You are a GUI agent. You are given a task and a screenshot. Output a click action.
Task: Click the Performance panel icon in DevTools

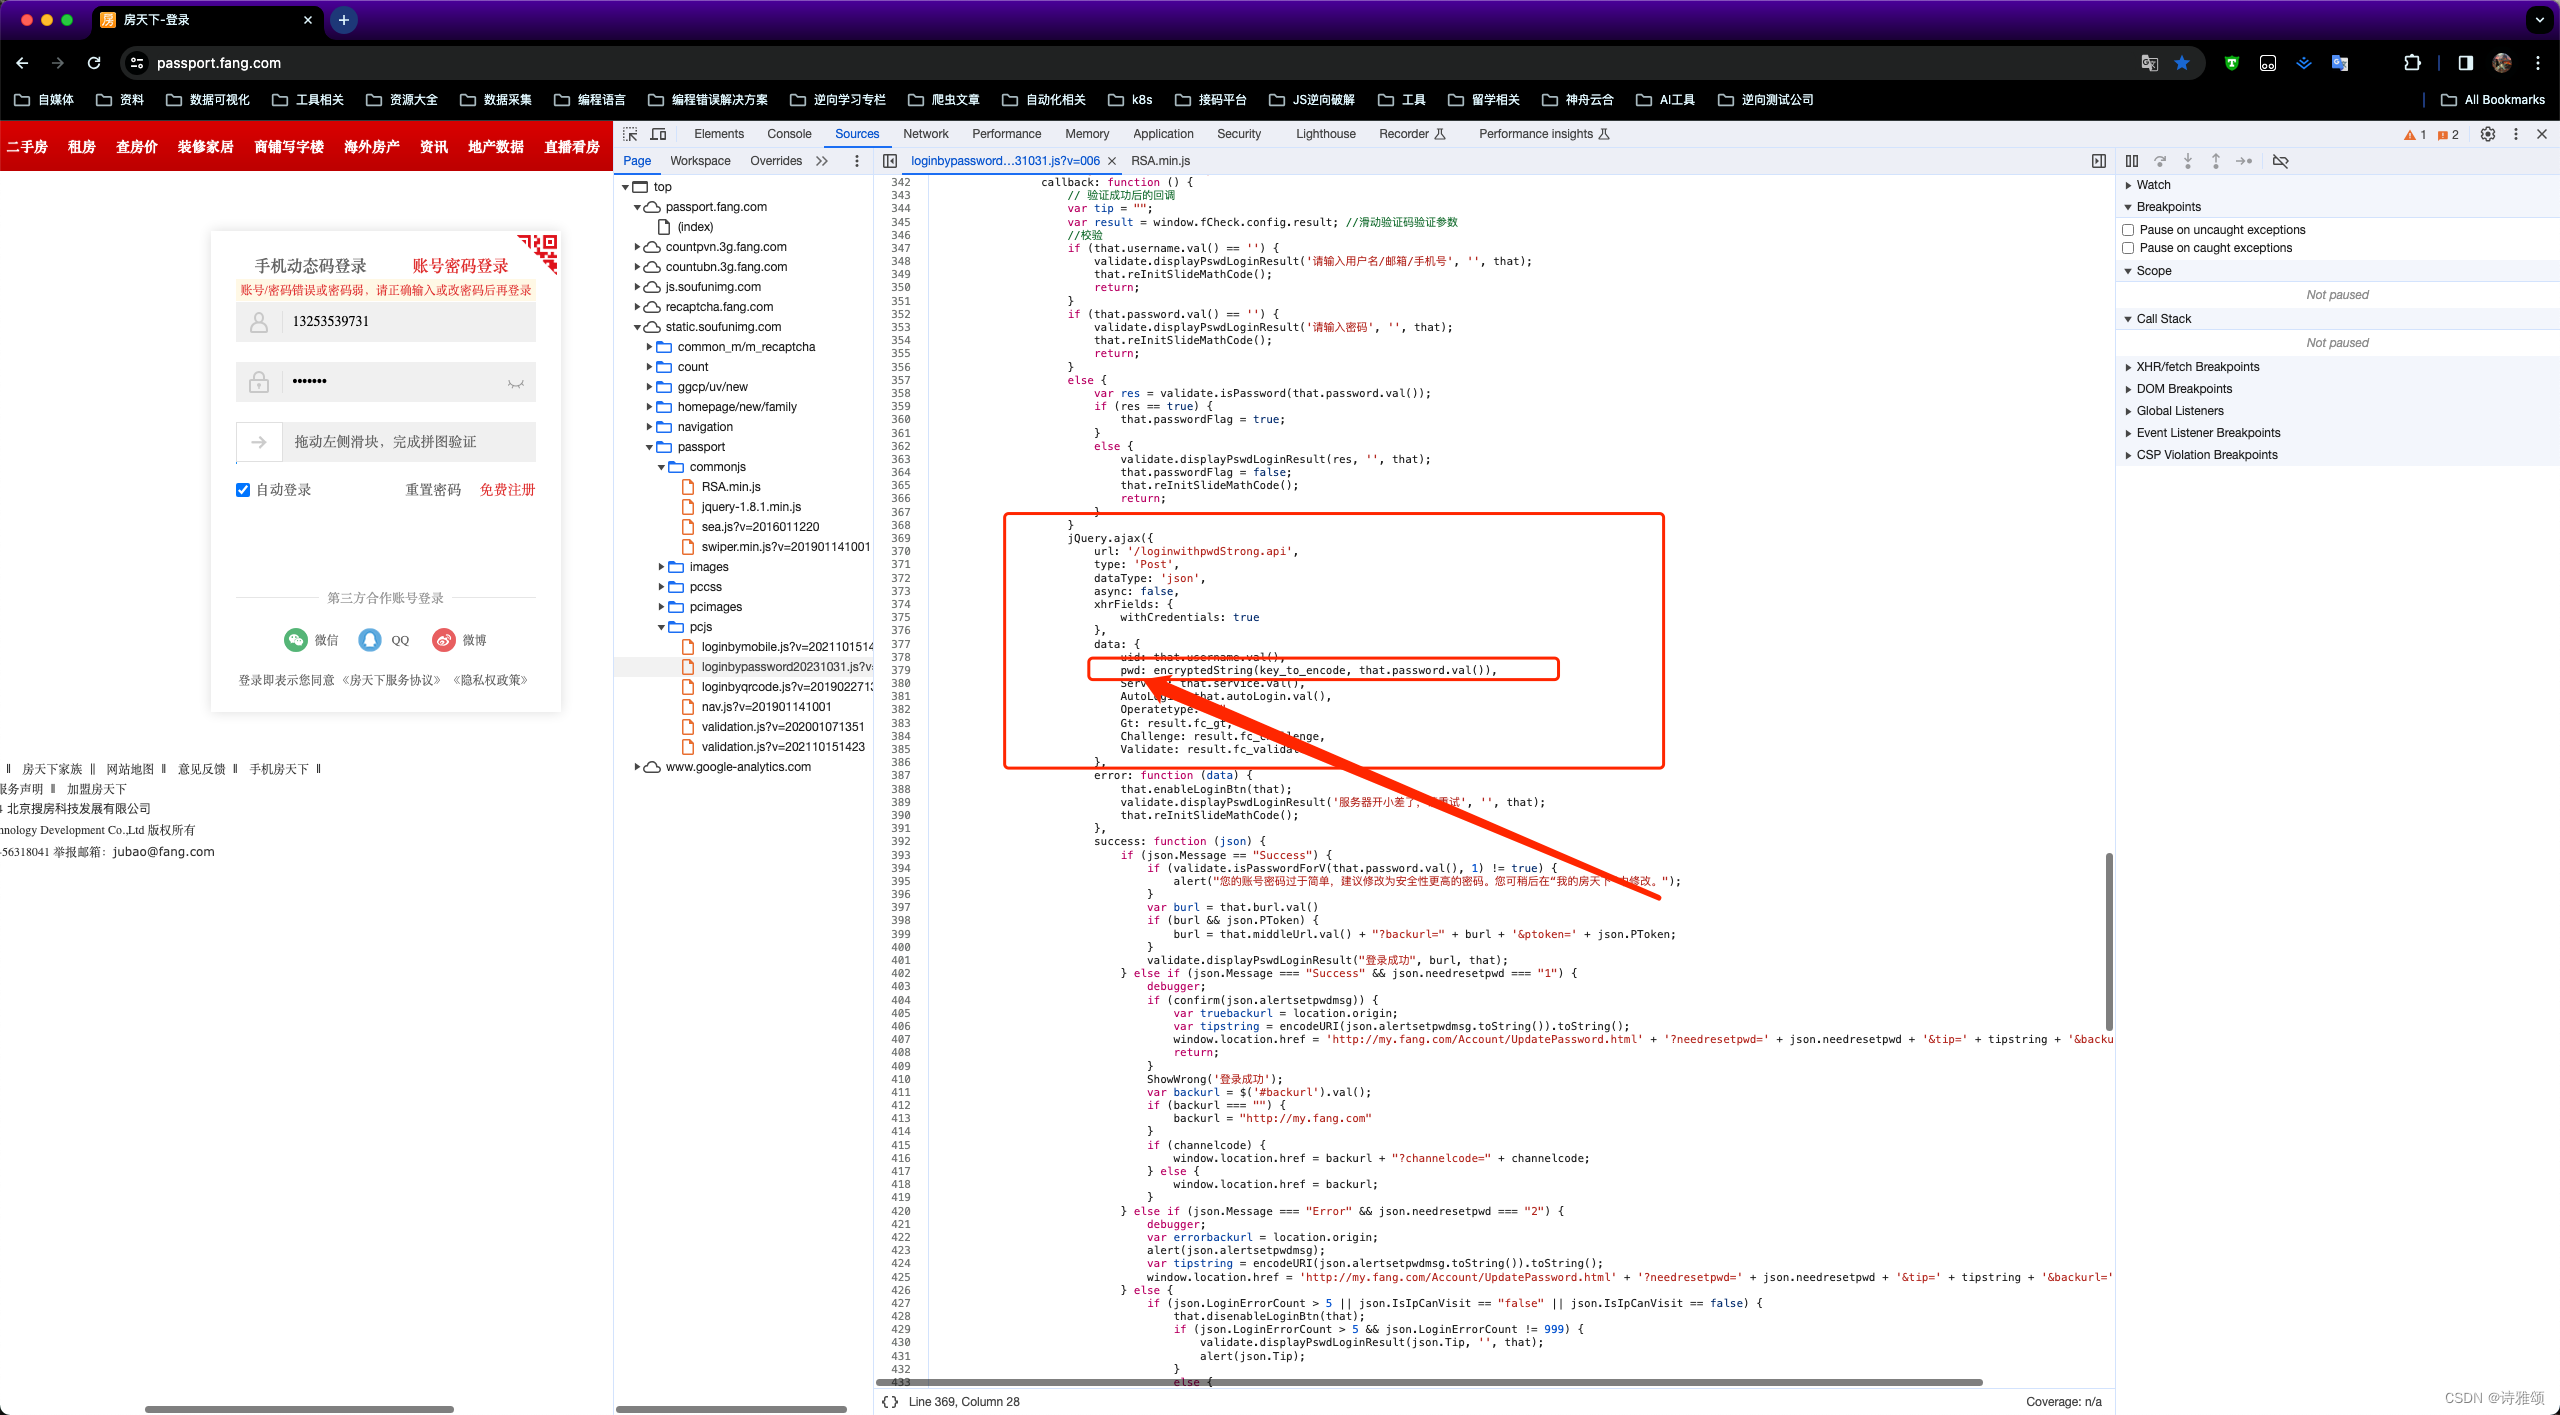pyautogui.click(x=1007, y=134)
